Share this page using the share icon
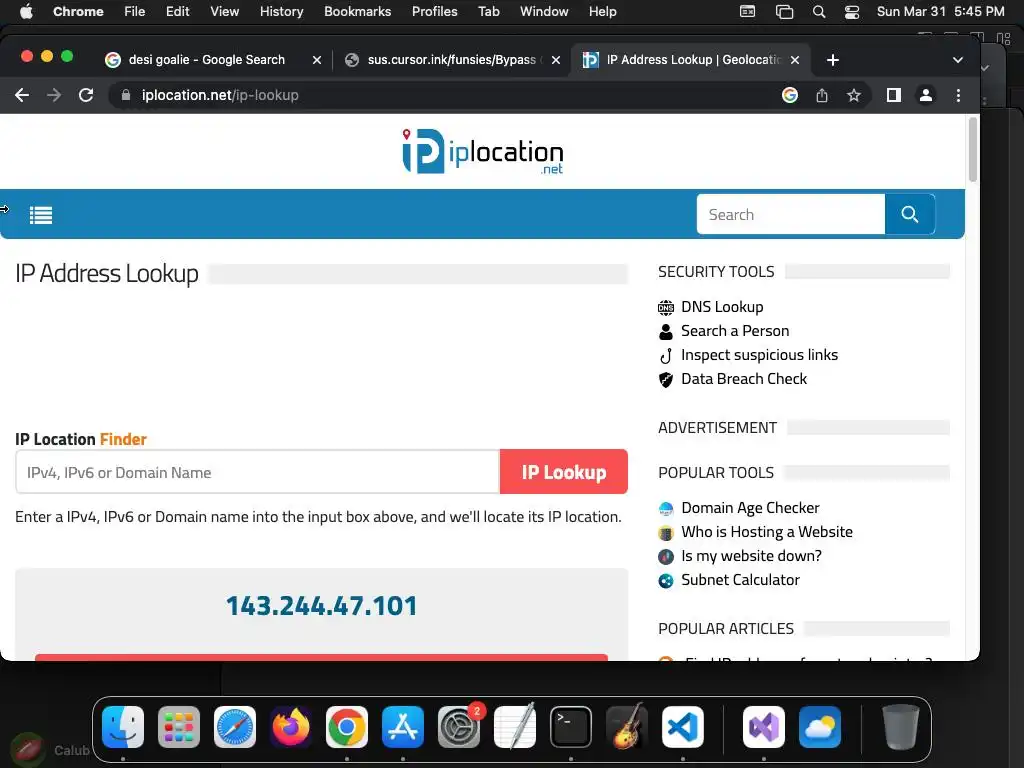 click(x=822, y=95)
